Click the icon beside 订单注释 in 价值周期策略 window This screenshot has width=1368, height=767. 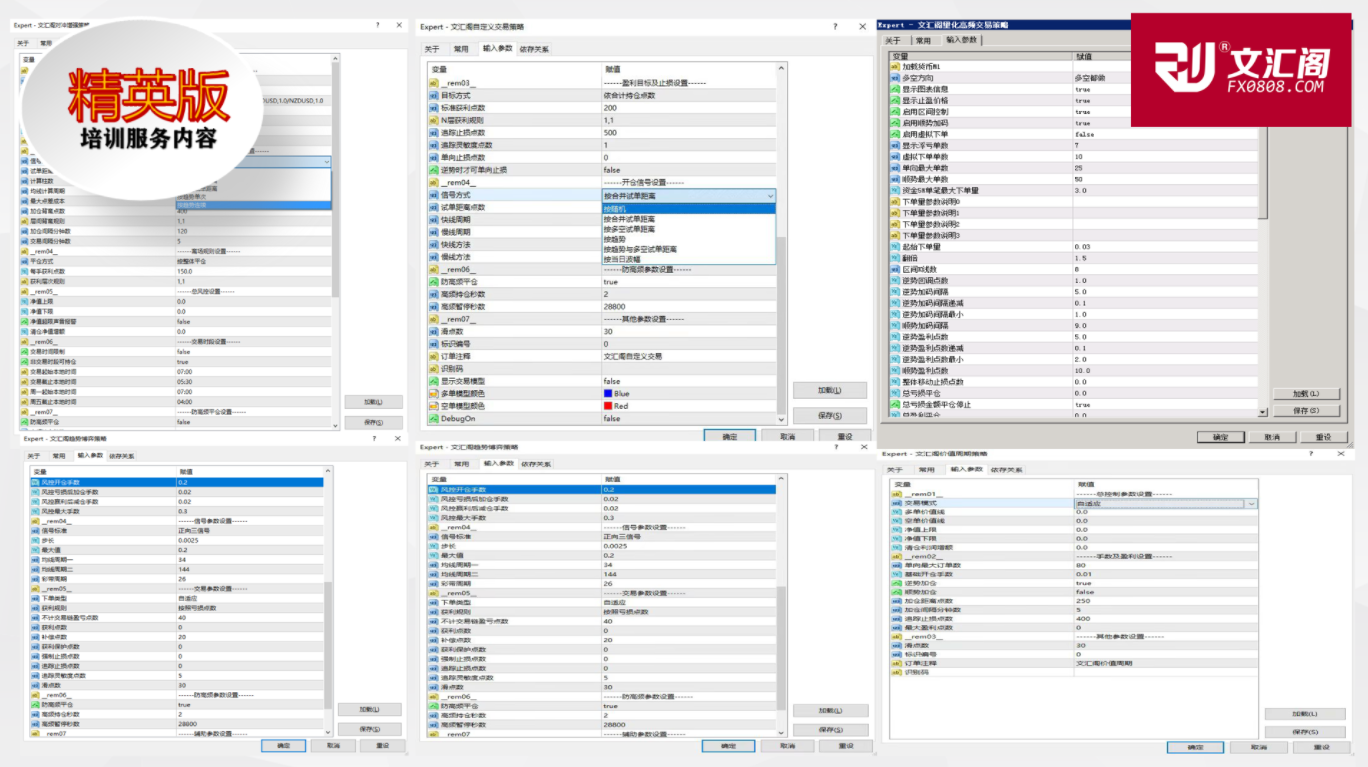[x=895, y=663]
